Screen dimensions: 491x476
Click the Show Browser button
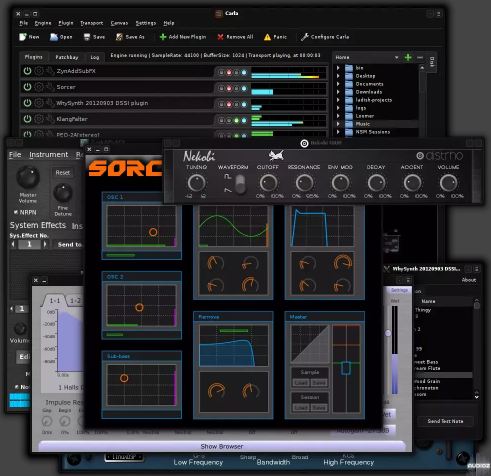click(222, 446)
